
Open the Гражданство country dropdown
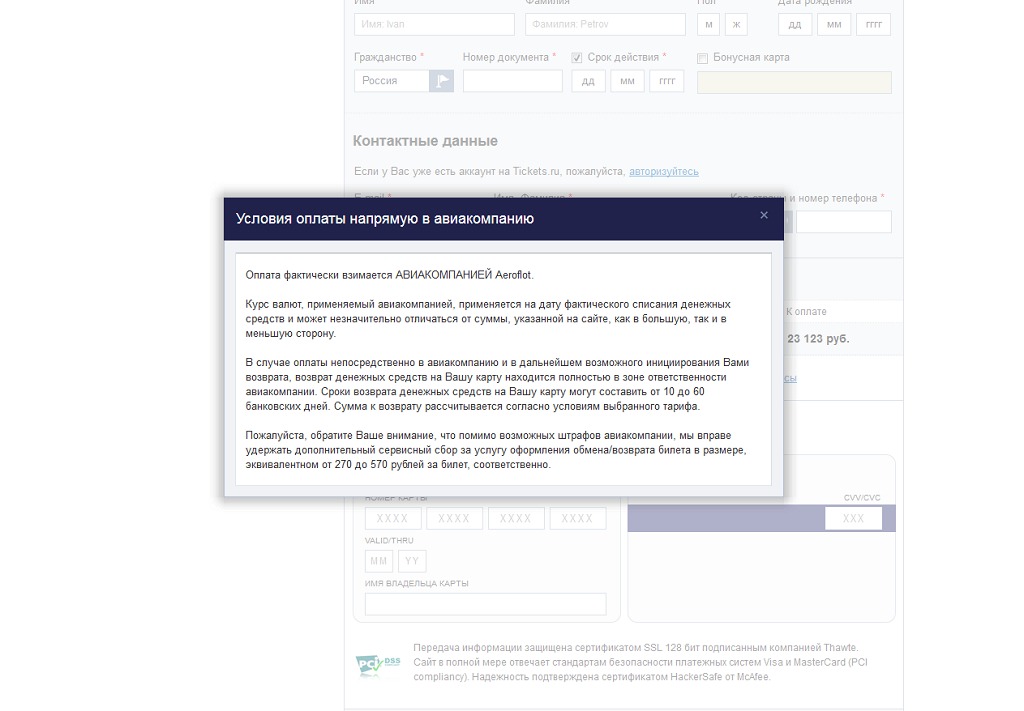pyautogui.click(x=392, y=81)
